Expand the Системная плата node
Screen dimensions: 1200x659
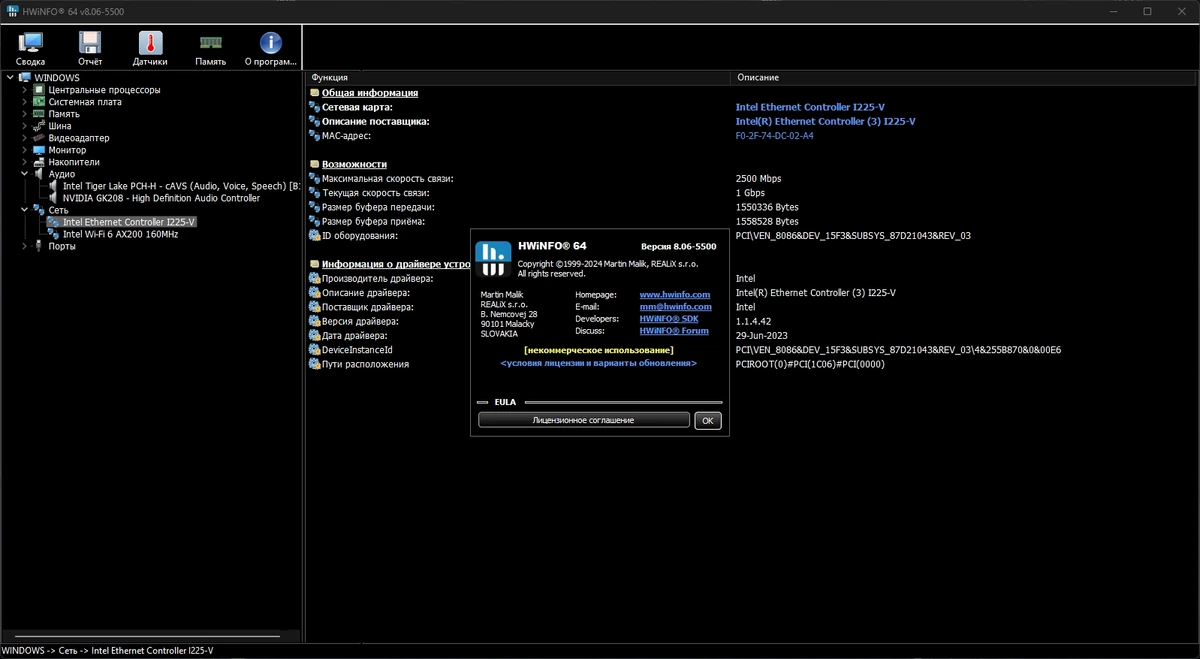tap(25, 102)
